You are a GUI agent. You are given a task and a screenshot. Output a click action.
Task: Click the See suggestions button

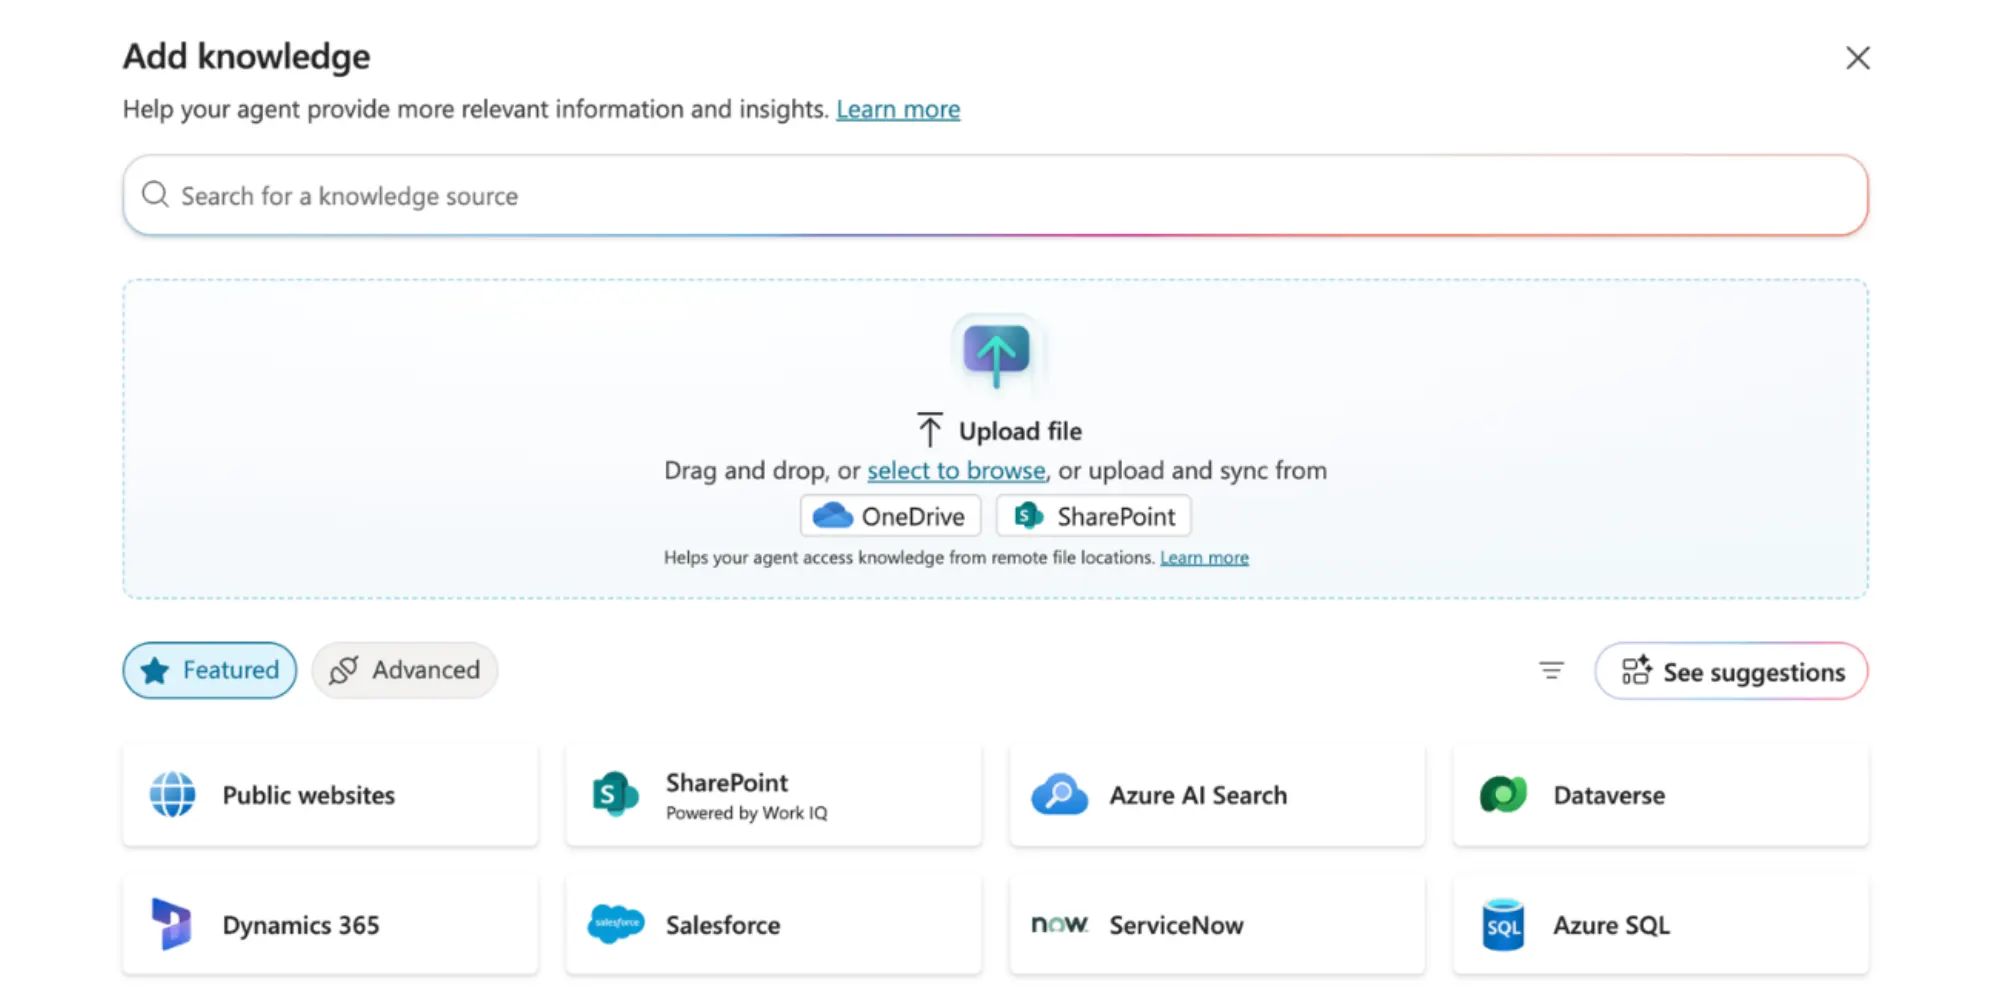[x=1731, y=671]
